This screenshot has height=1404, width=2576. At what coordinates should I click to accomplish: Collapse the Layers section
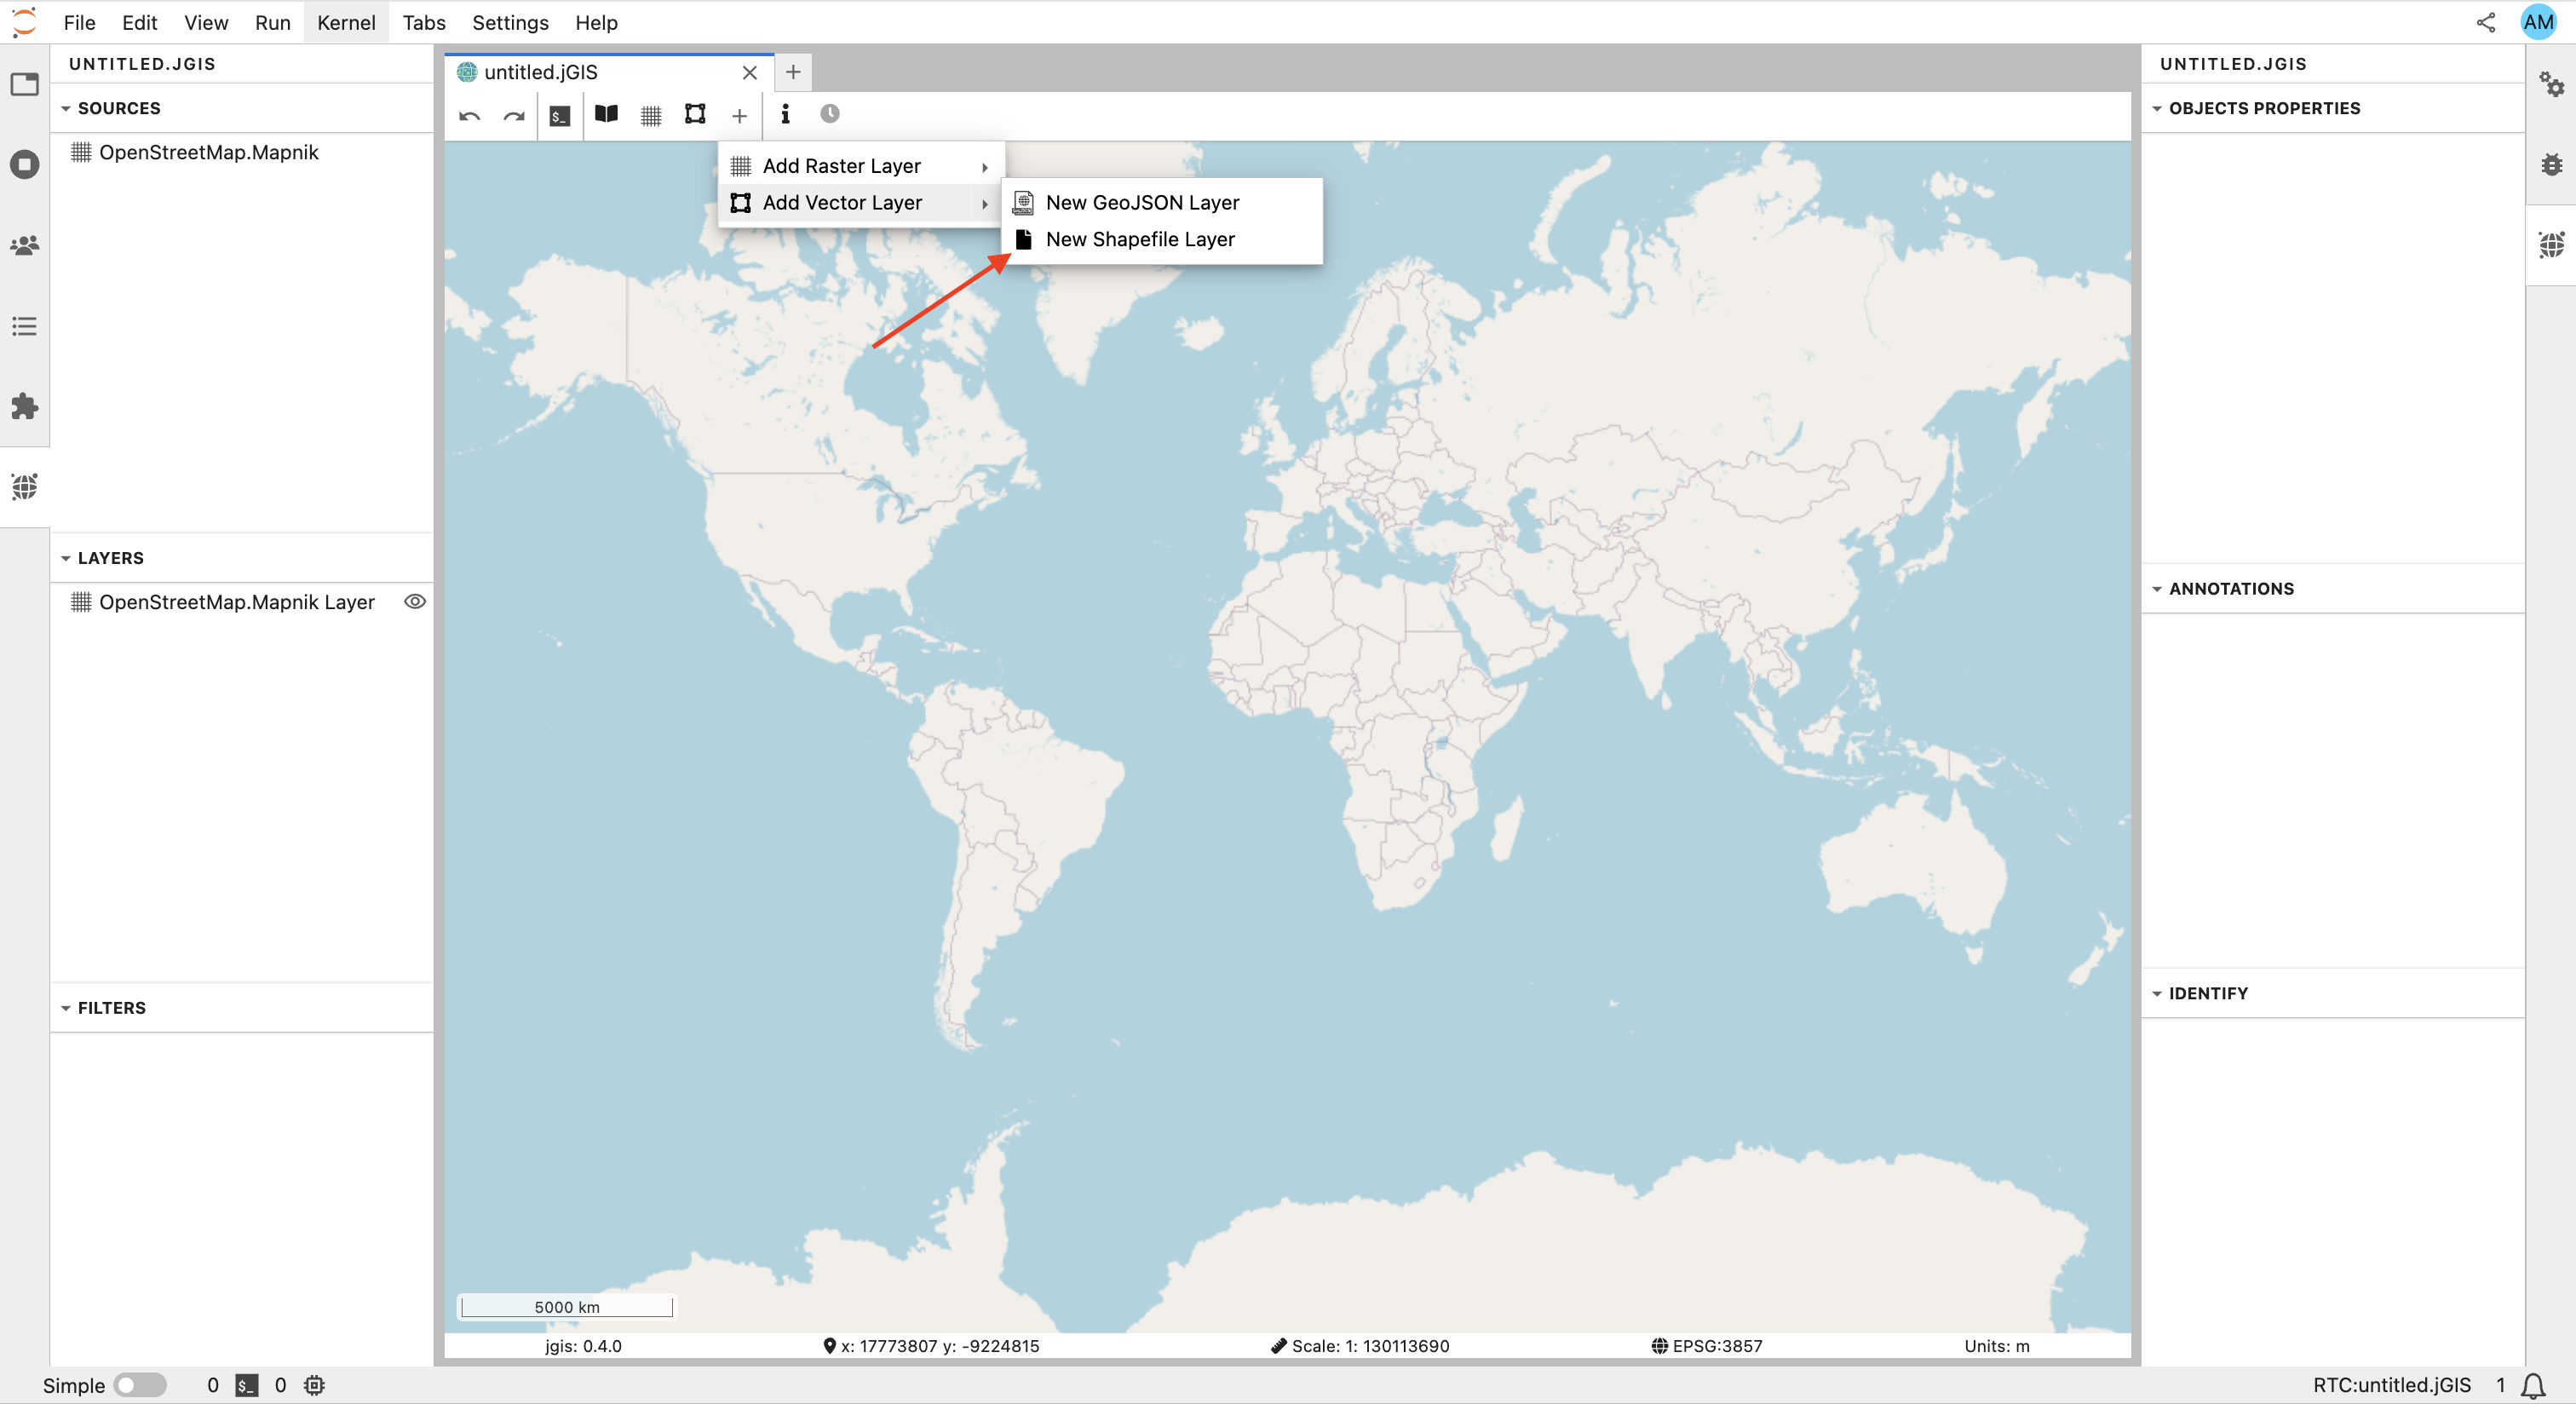pos(66,558)
